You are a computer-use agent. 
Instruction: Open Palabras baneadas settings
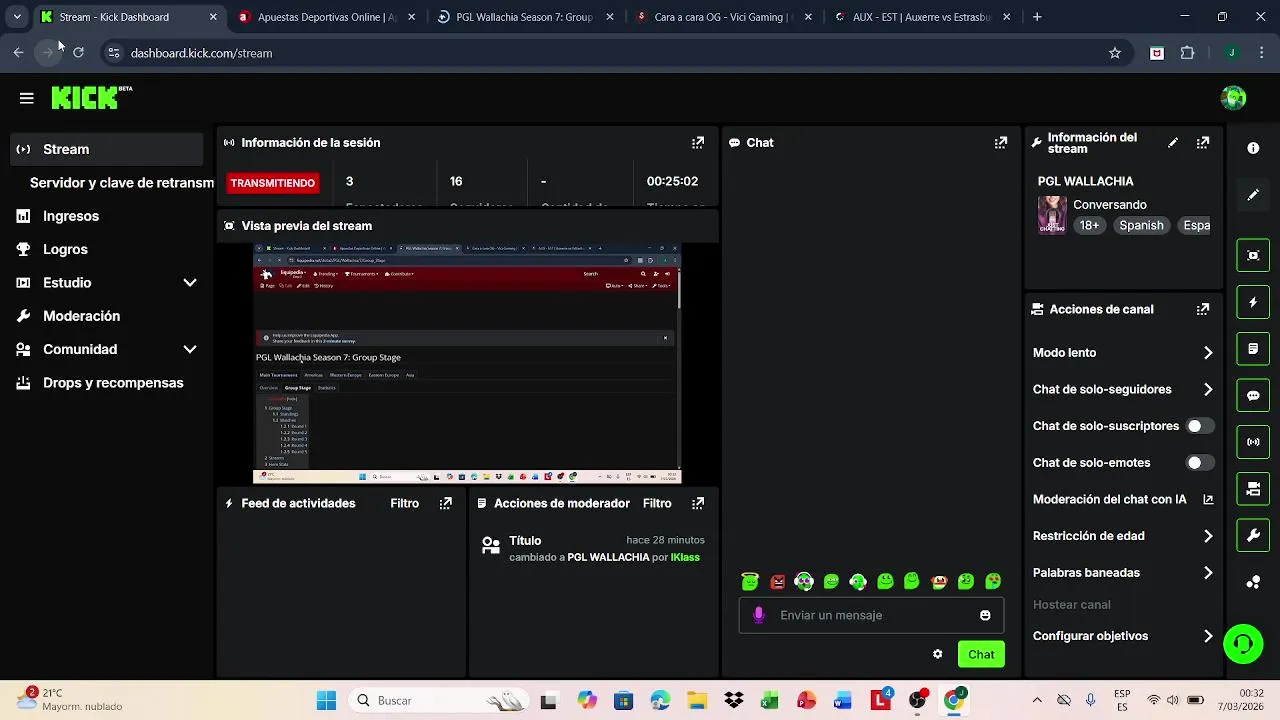pyautogui.click(x=1122, y=573)
